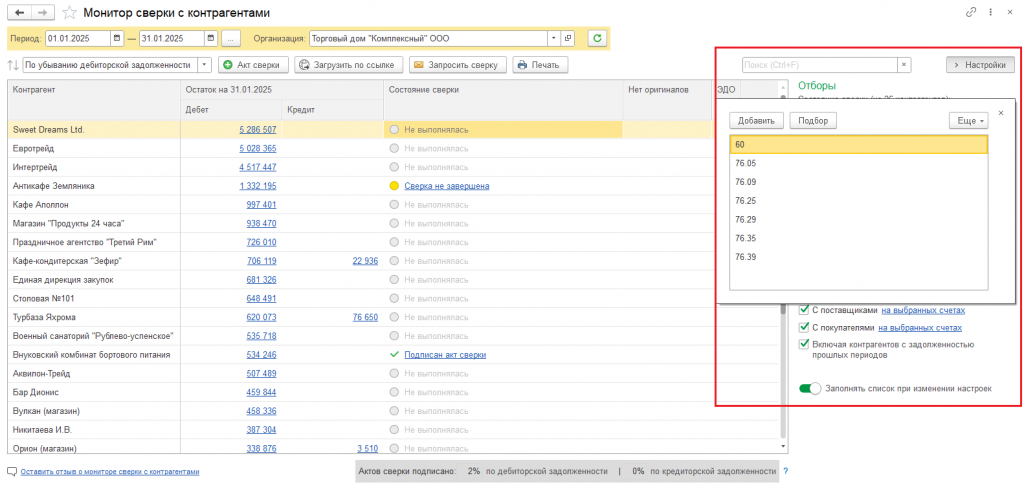
Task: Open calendar for start date 01.01.2025
Action: 116,39
